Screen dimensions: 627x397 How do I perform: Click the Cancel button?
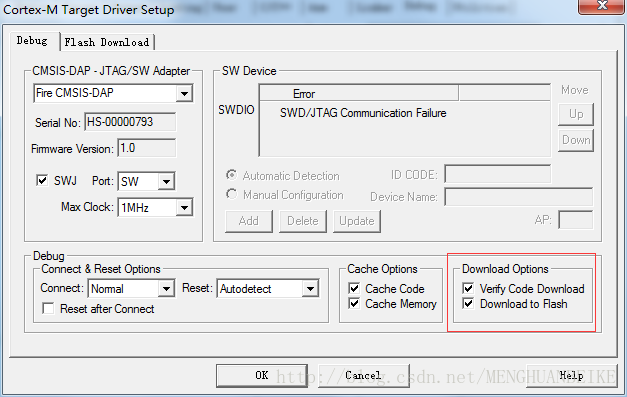363,375
